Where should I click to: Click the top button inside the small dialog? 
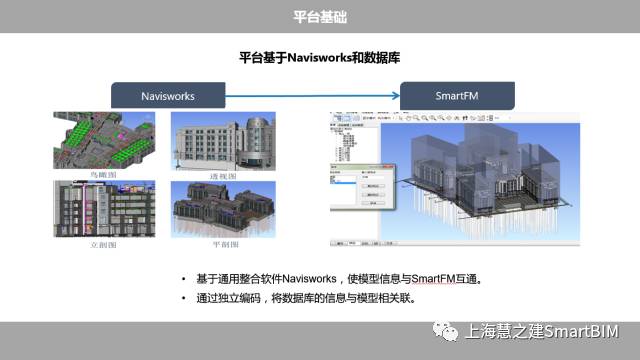[373, 186]
